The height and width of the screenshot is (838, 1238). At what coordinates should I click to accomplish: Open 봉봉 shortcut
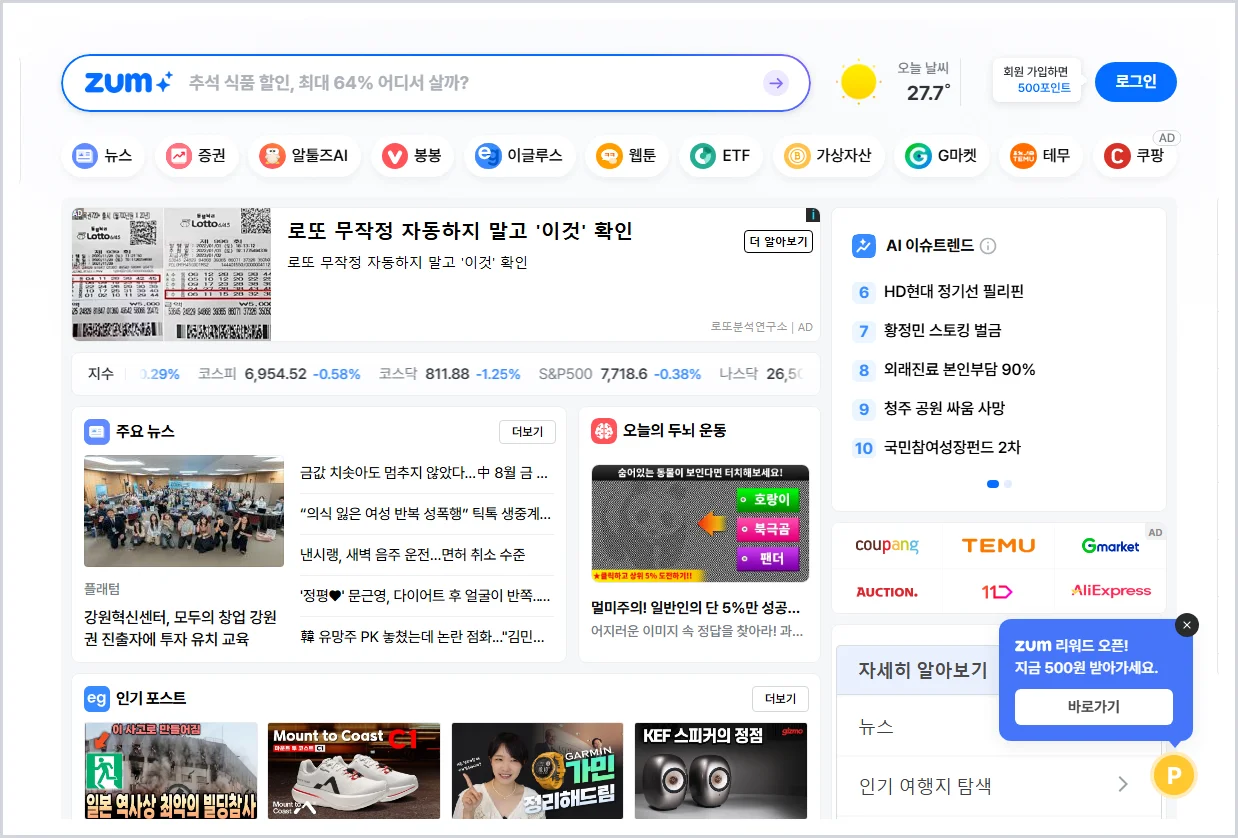pyautogui.click(x=412, y=156)
